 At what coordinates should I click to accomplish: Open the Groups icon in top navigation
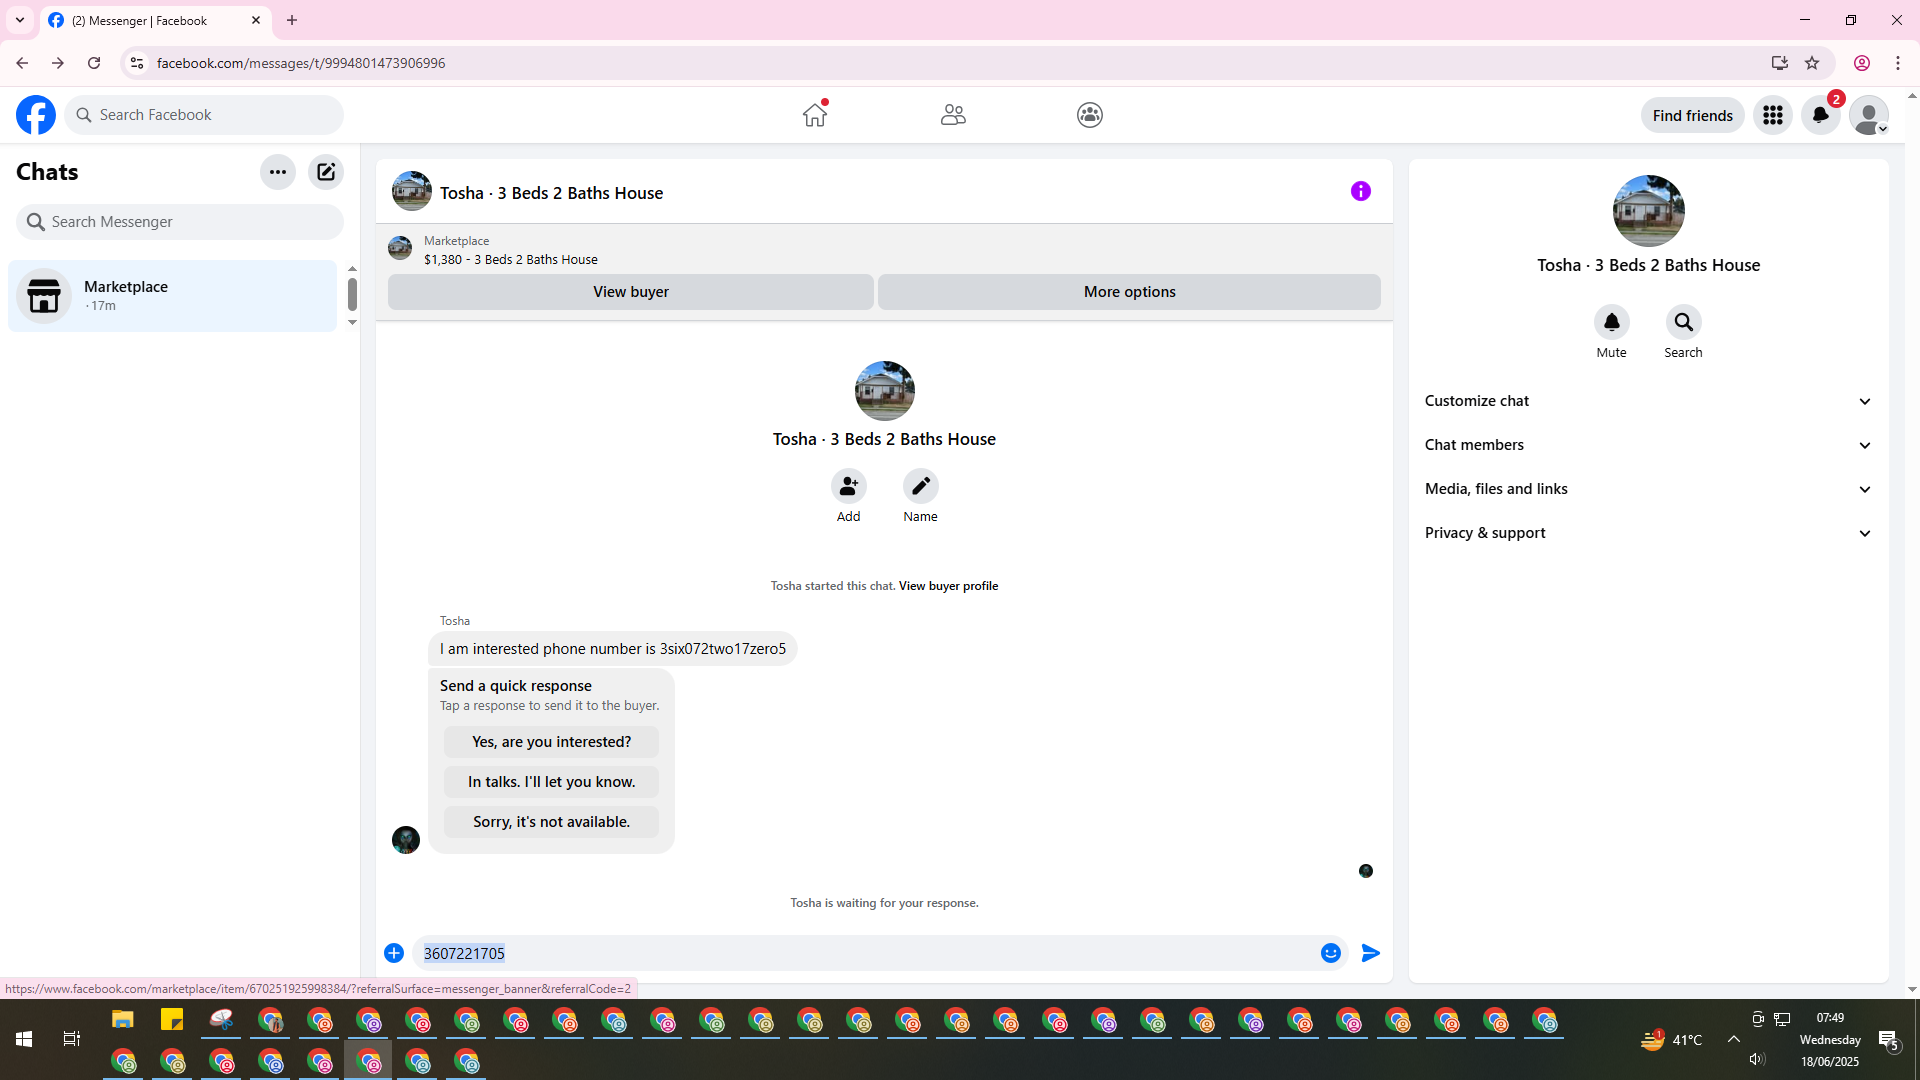1090,115
